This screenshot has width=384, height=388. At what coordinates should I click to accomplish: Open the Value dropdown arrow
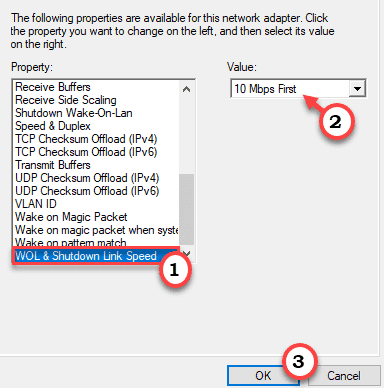(357, 89)
